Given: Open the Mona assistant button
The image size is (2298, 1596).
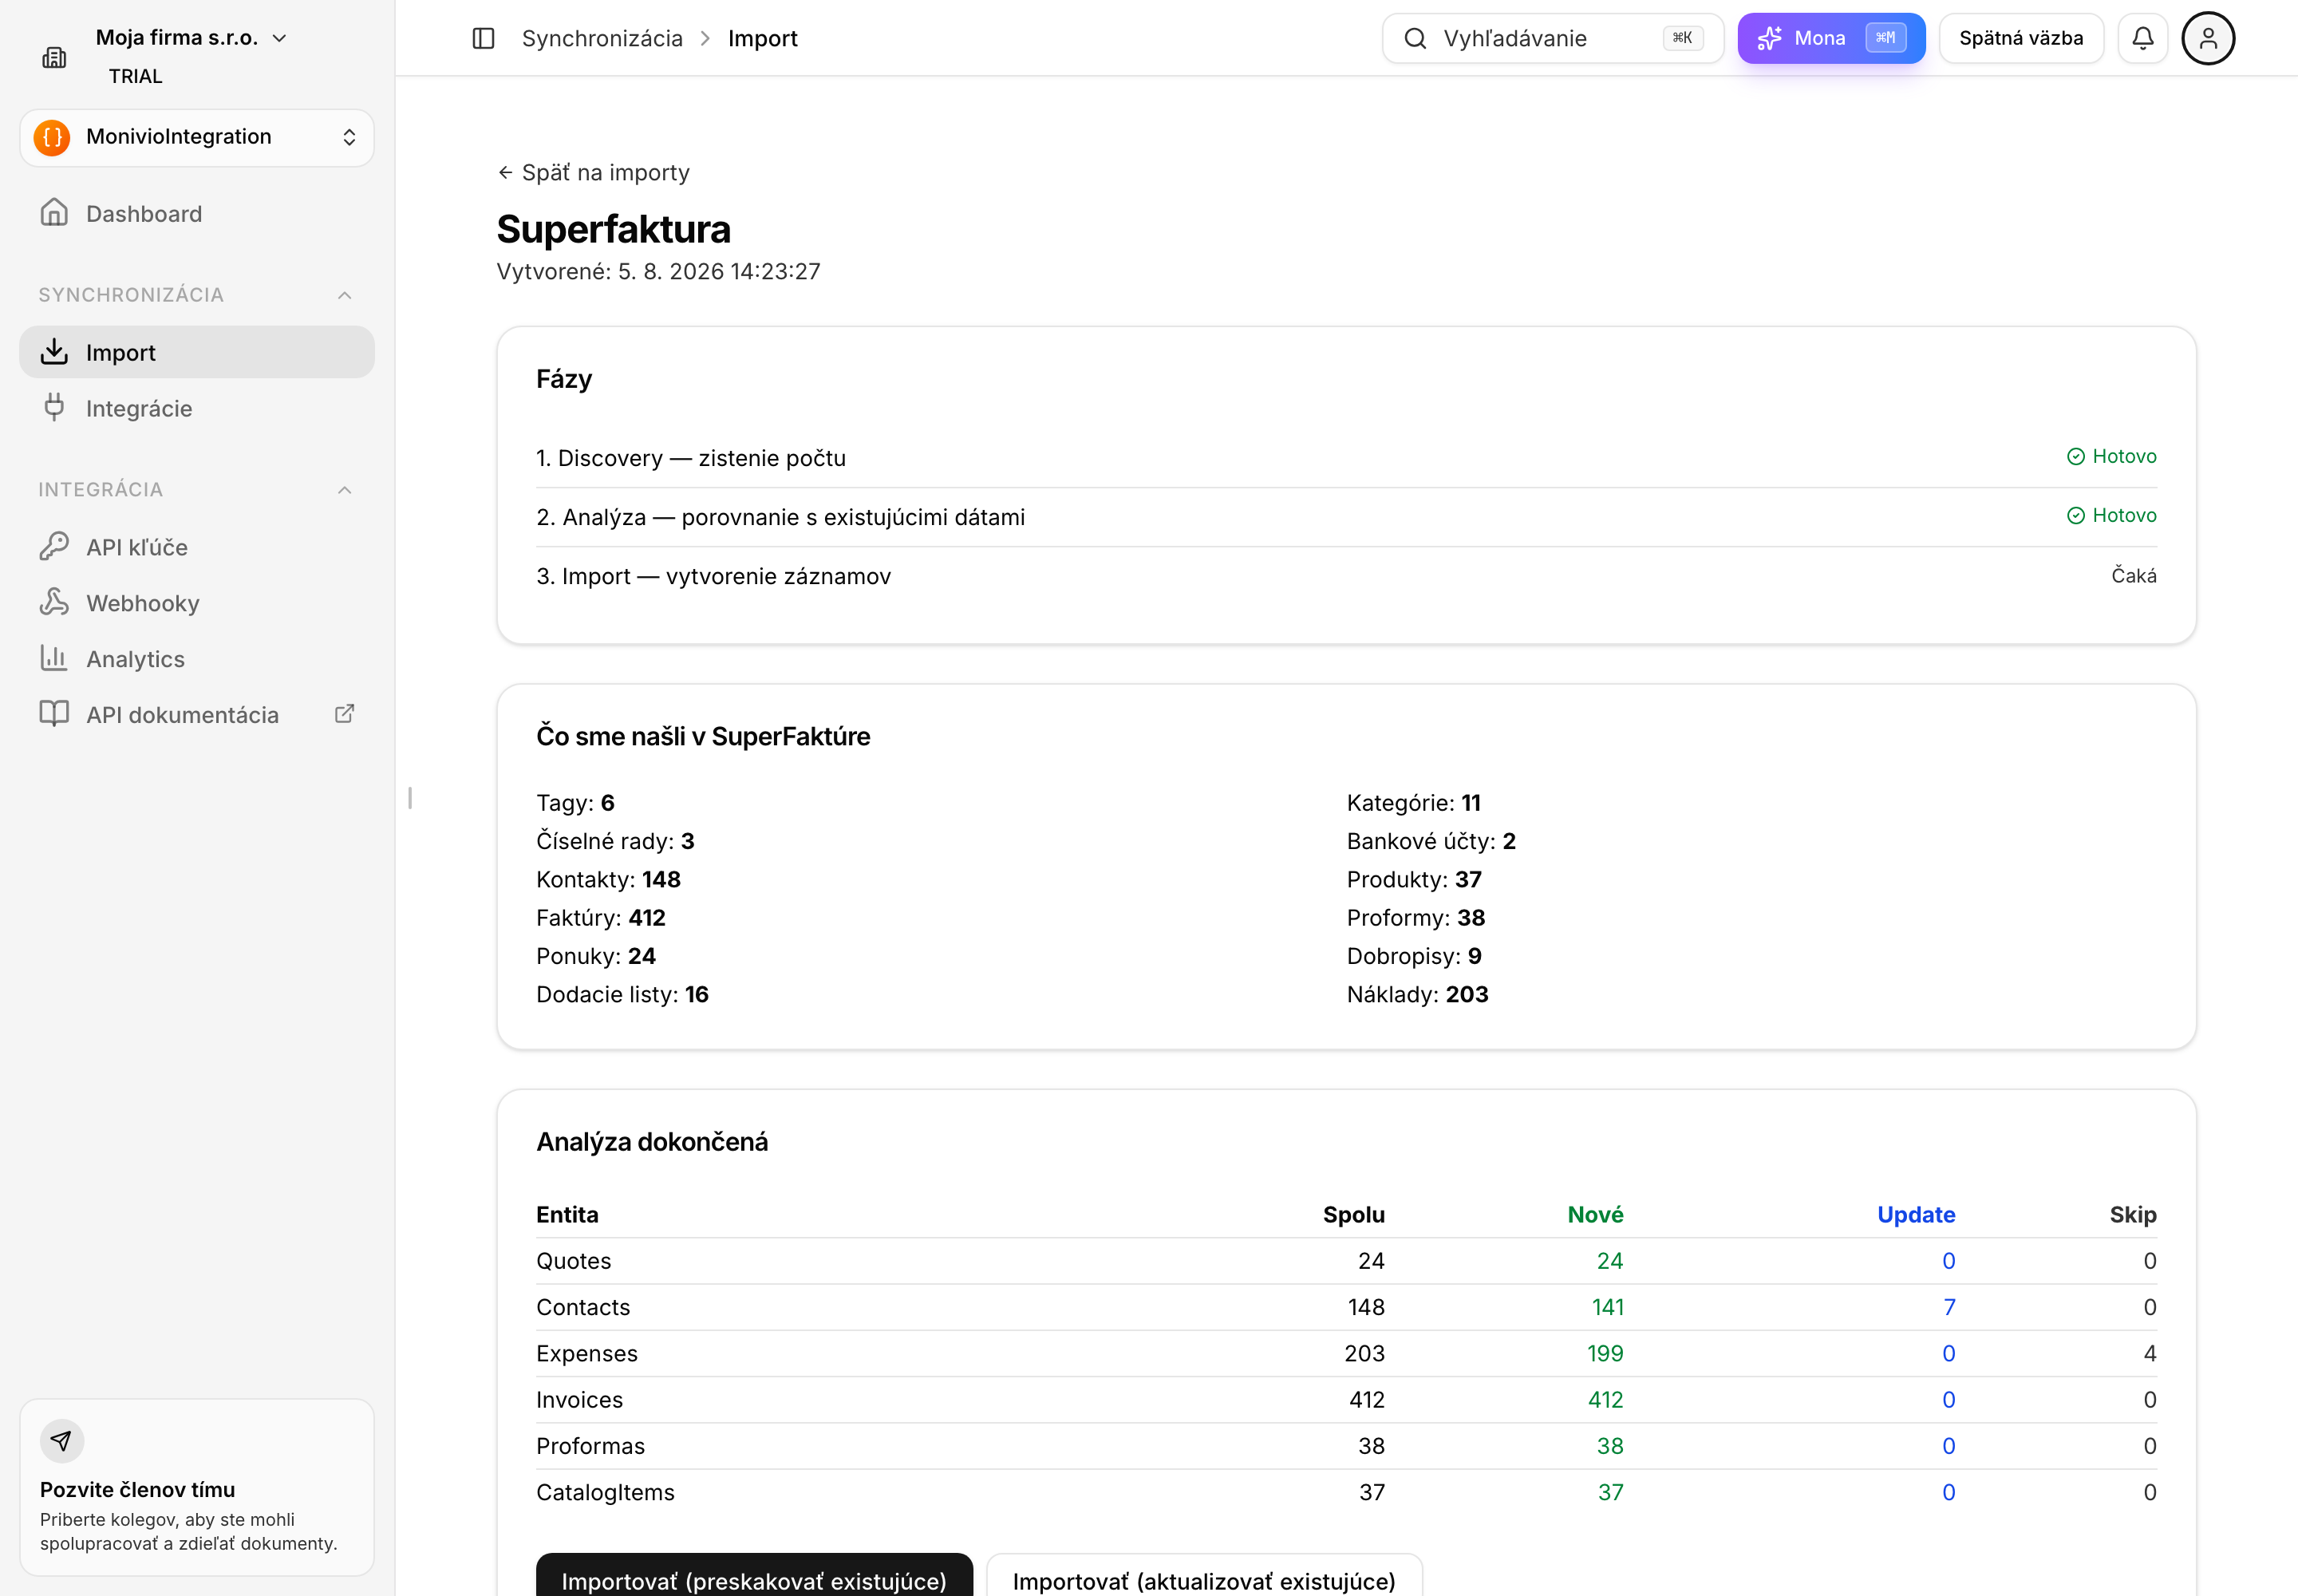Looking at the screenshot, I should coord(1831,38).
